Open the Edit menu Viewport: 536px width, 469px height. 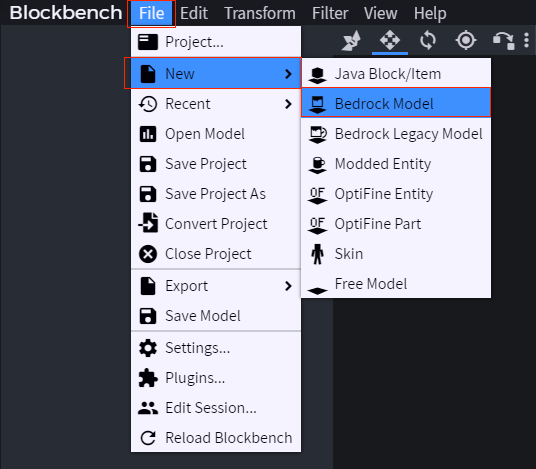194,14
